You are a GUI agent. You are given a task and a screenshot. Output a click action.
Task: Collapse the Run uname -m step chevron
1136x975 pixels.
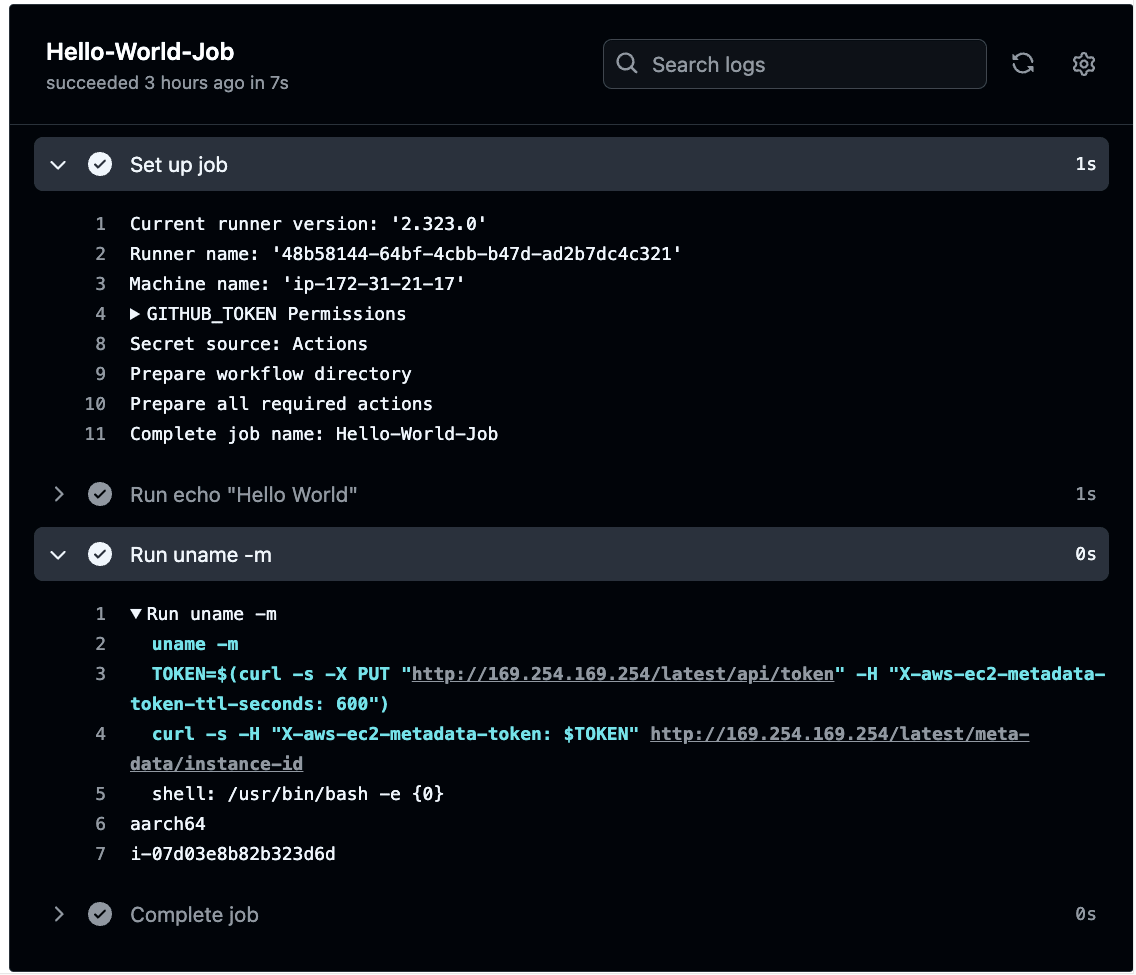(58, 555)
